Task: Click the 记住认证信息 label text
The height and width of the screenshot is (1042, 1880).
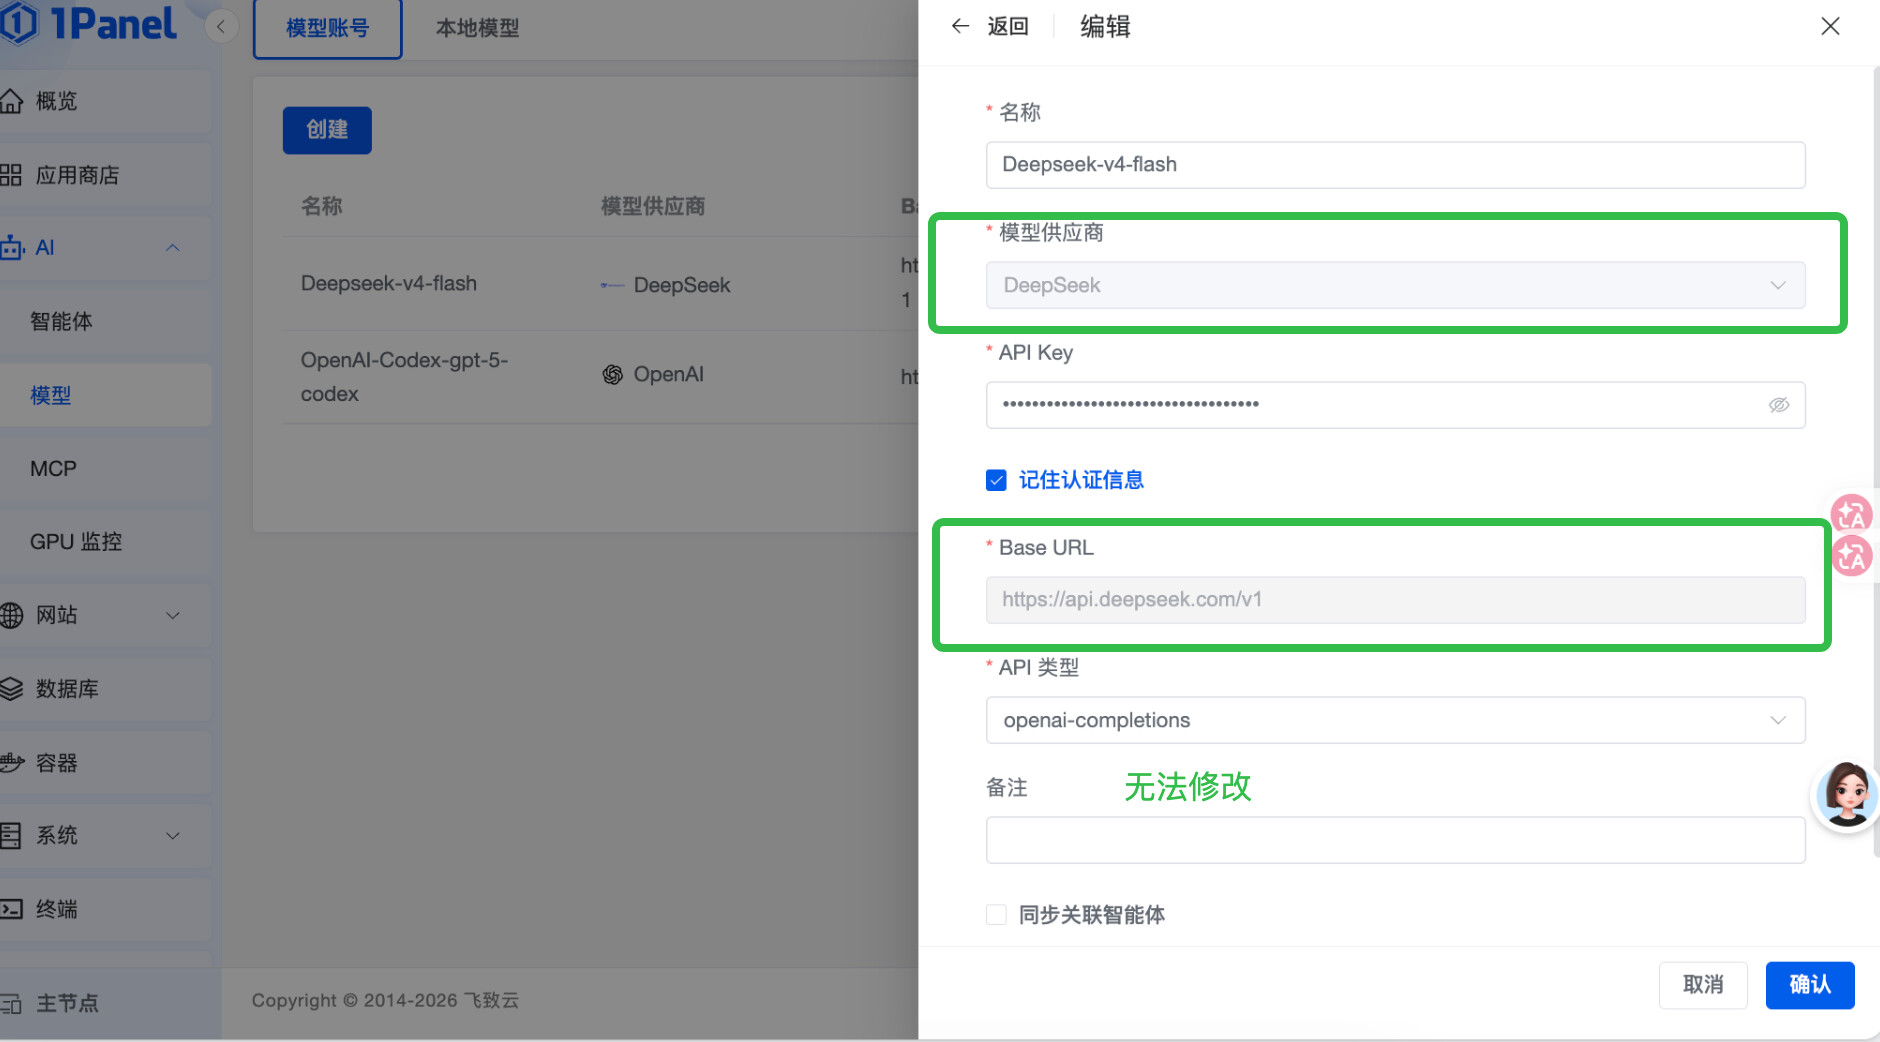Action: 1081,481
